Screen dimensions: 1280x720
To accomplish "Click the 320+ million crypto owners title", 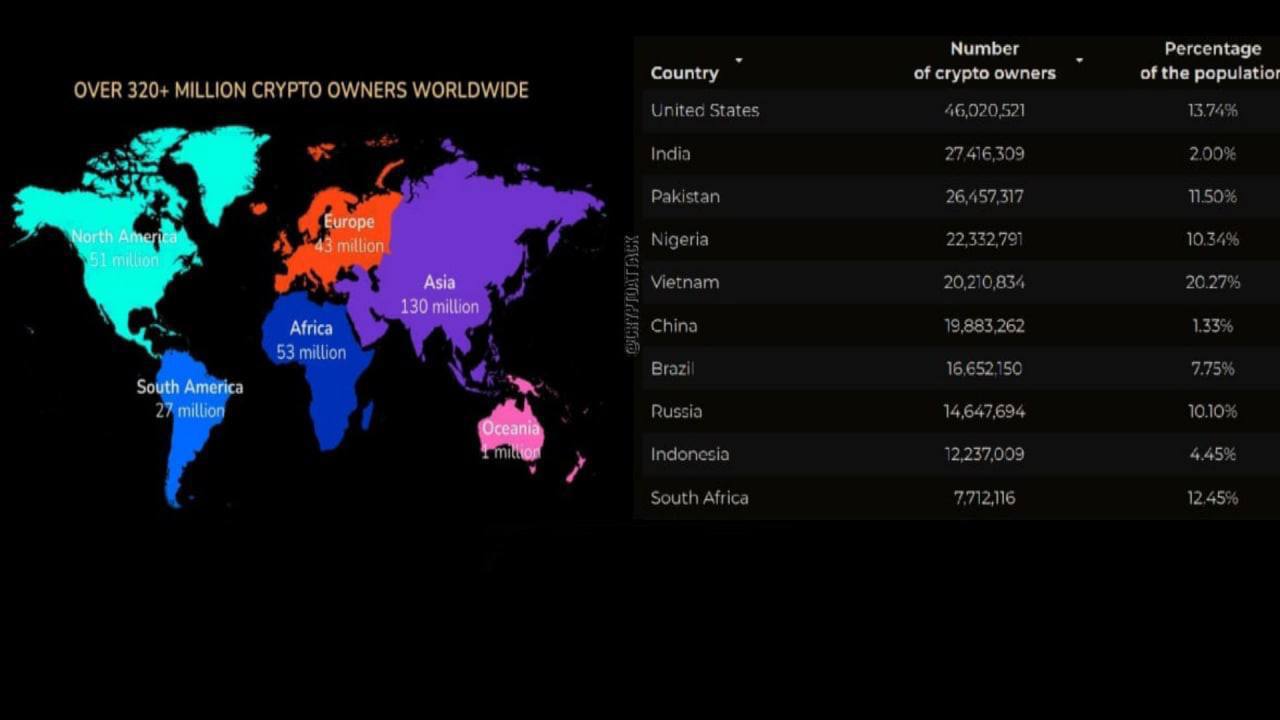I will (301, 90).
